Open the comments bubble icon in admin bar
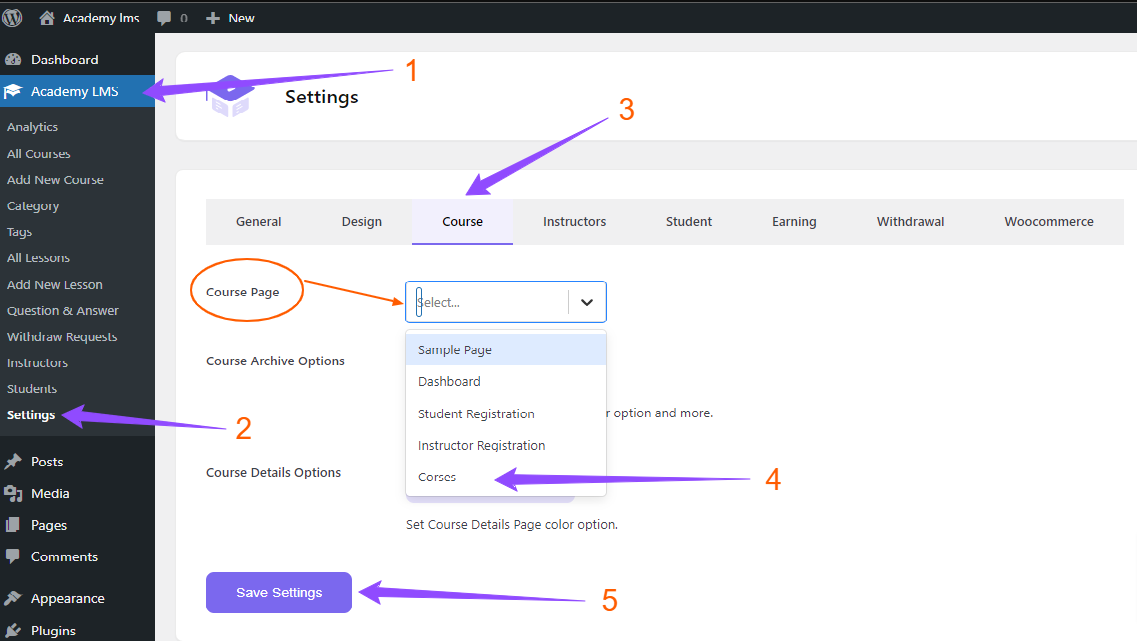The height and width of the screenshot is (641, 1137). pos(165,18)
